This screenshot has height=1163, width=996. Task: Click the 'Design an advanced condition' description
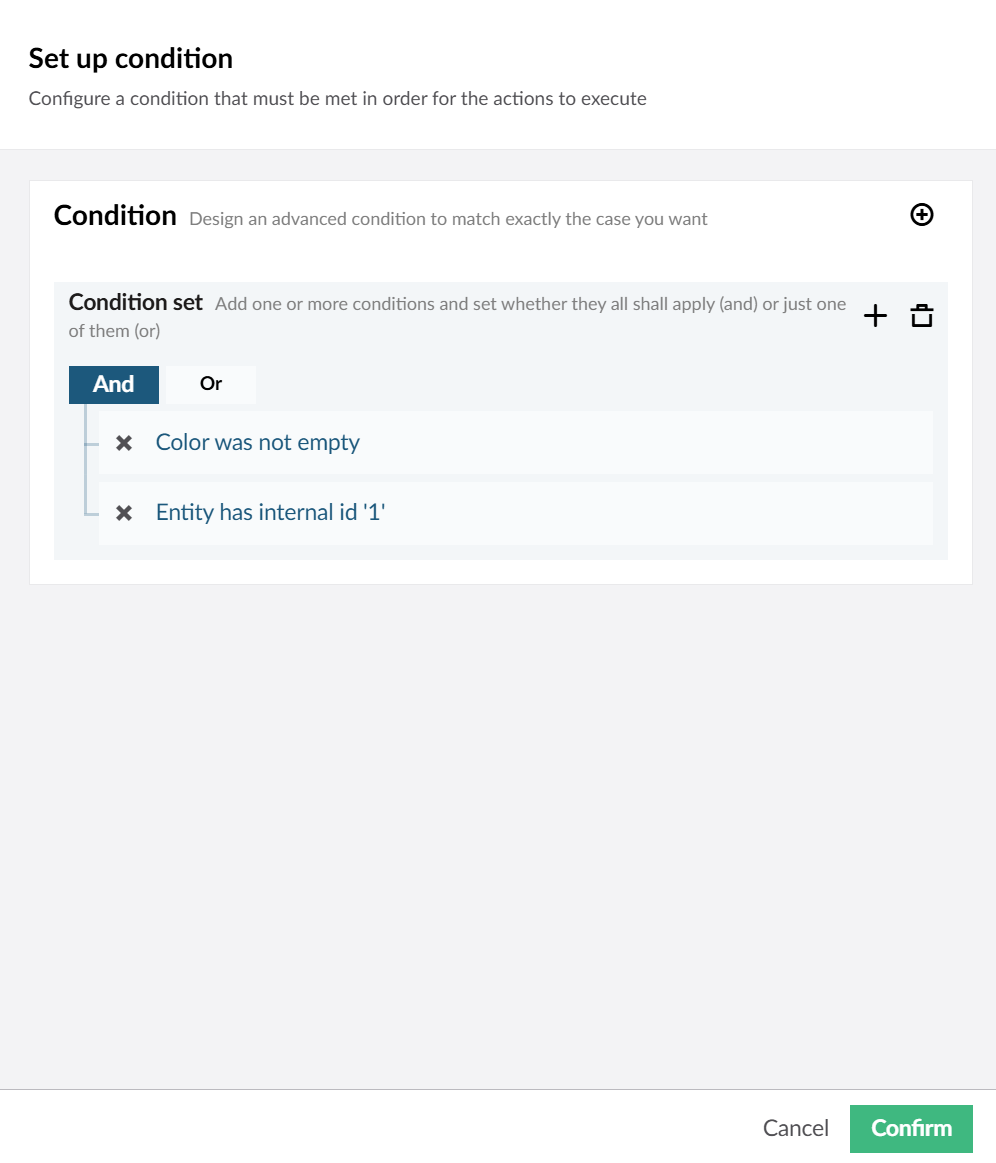point(448,219)
